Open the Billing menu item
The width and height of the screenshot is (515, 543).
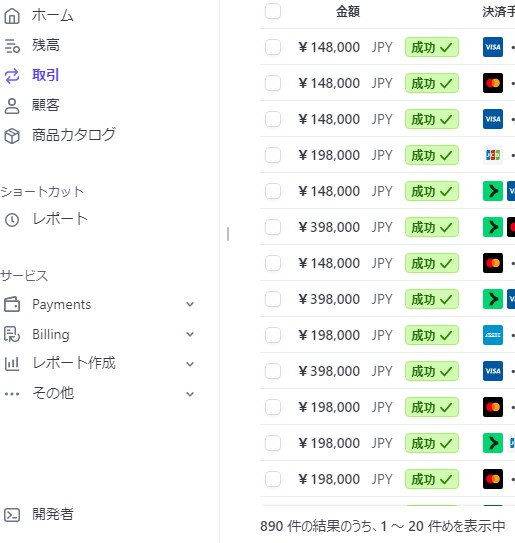click(x=51, y=334)
